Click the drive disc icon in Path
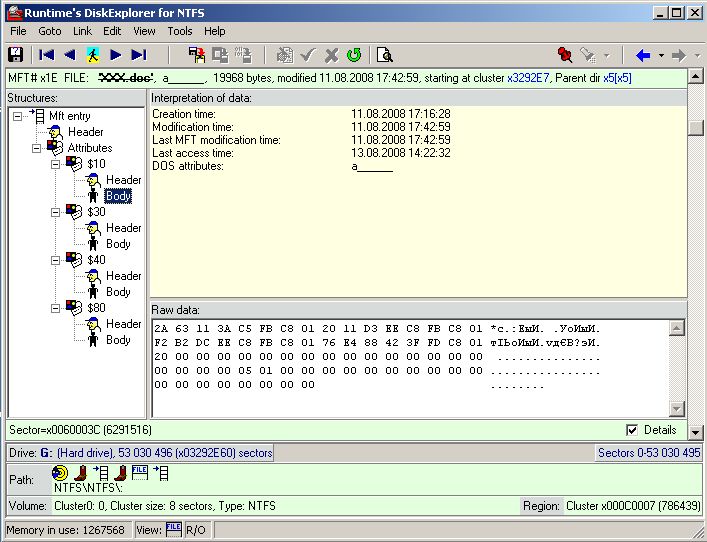This screenshot has height=542, width=707. click(x=60, y=473)
